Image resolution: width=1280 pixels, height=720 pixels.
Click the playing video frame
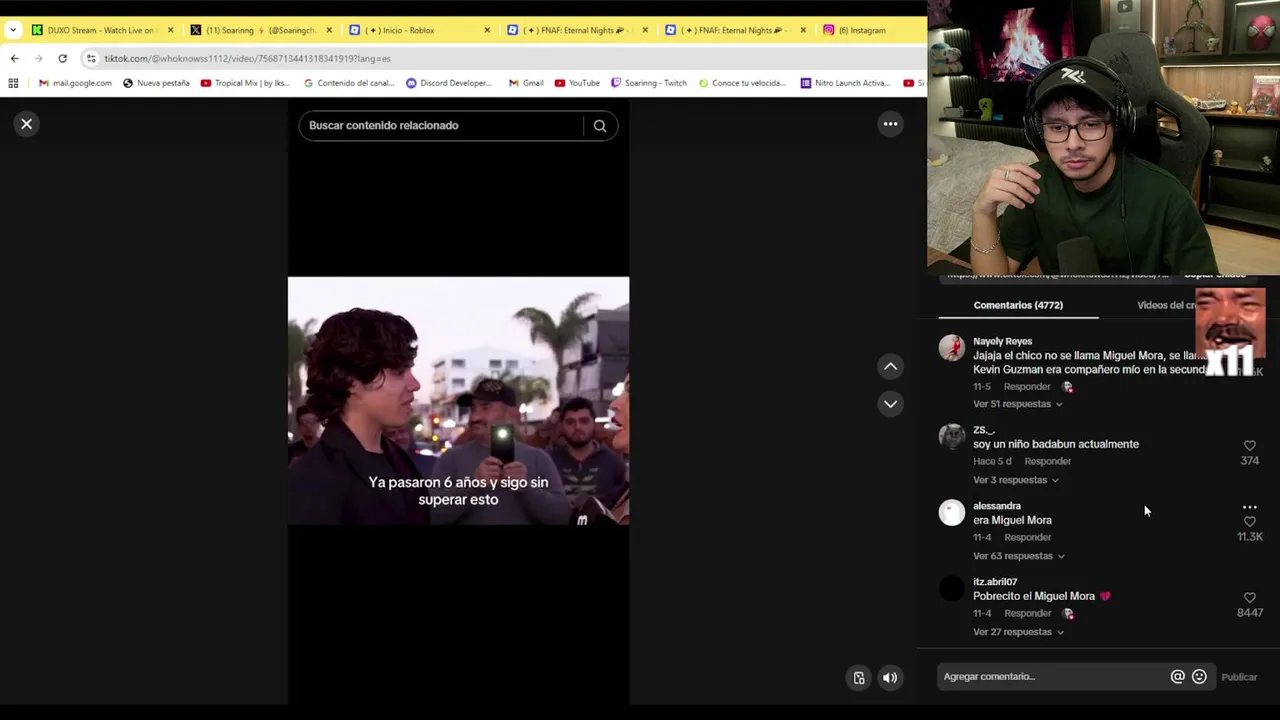click(x=458, y=401)
